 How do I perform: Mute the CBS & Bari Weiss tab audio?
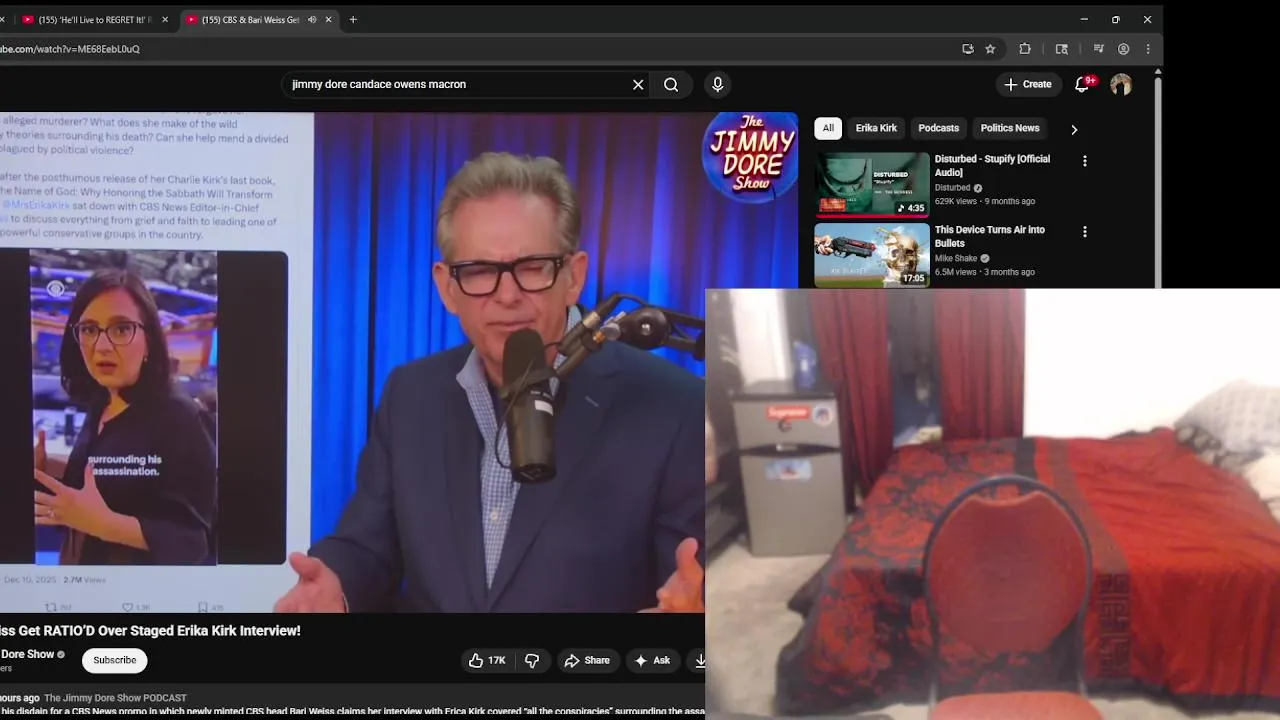pos(312,20)
